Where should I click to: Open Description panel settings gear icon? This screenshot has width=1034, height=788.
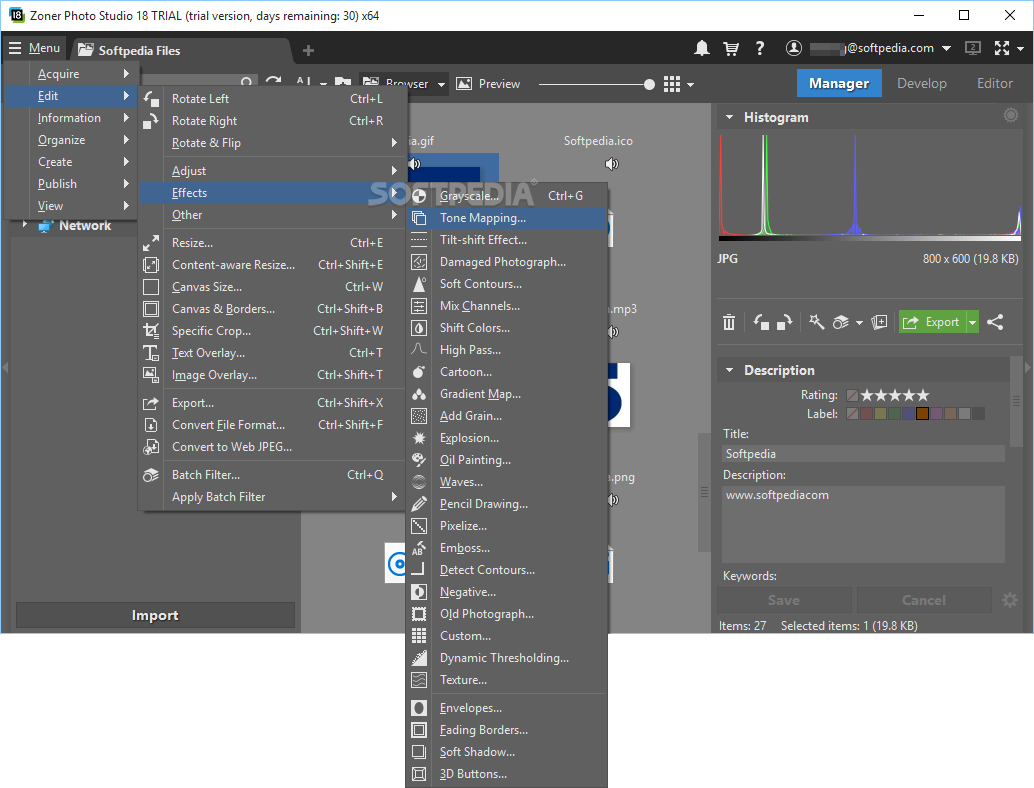point(1010,600)
